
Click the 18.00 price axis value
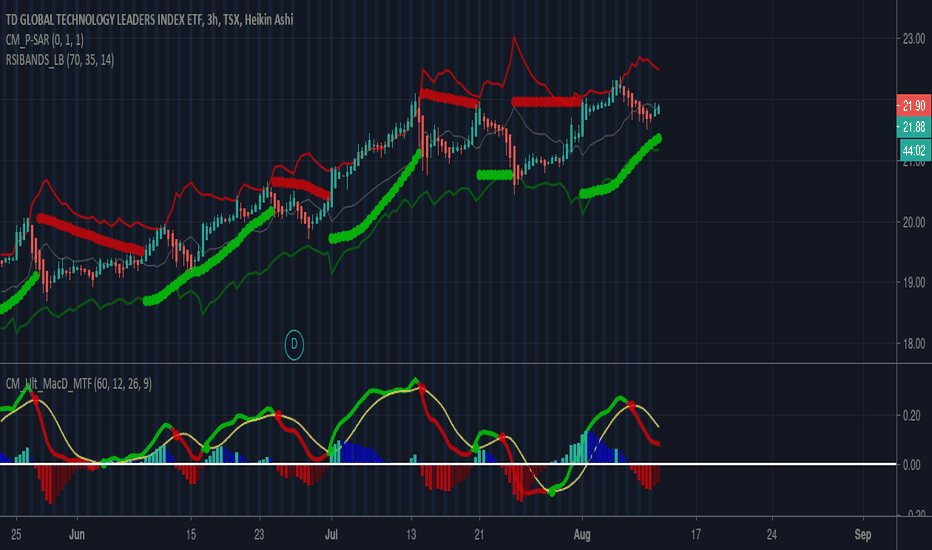pyautogui.click(x=914, y=344)
